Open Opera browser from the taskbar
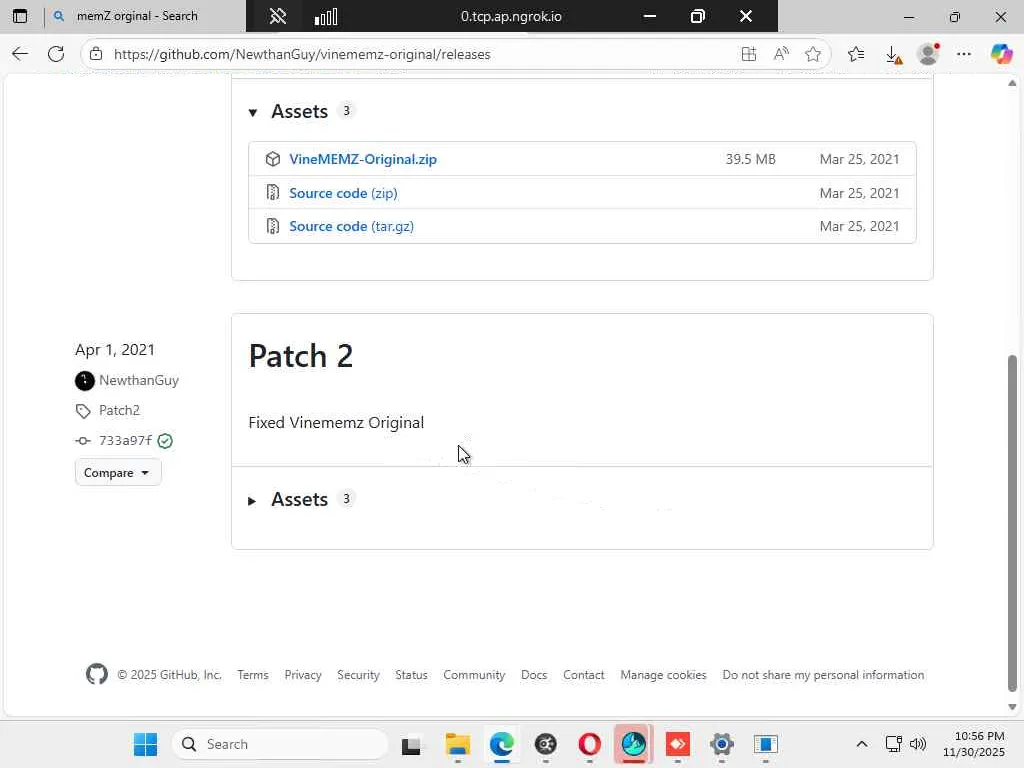Image resolution: width=1024 pixels, height=768 pixels. tap(590, 744)
